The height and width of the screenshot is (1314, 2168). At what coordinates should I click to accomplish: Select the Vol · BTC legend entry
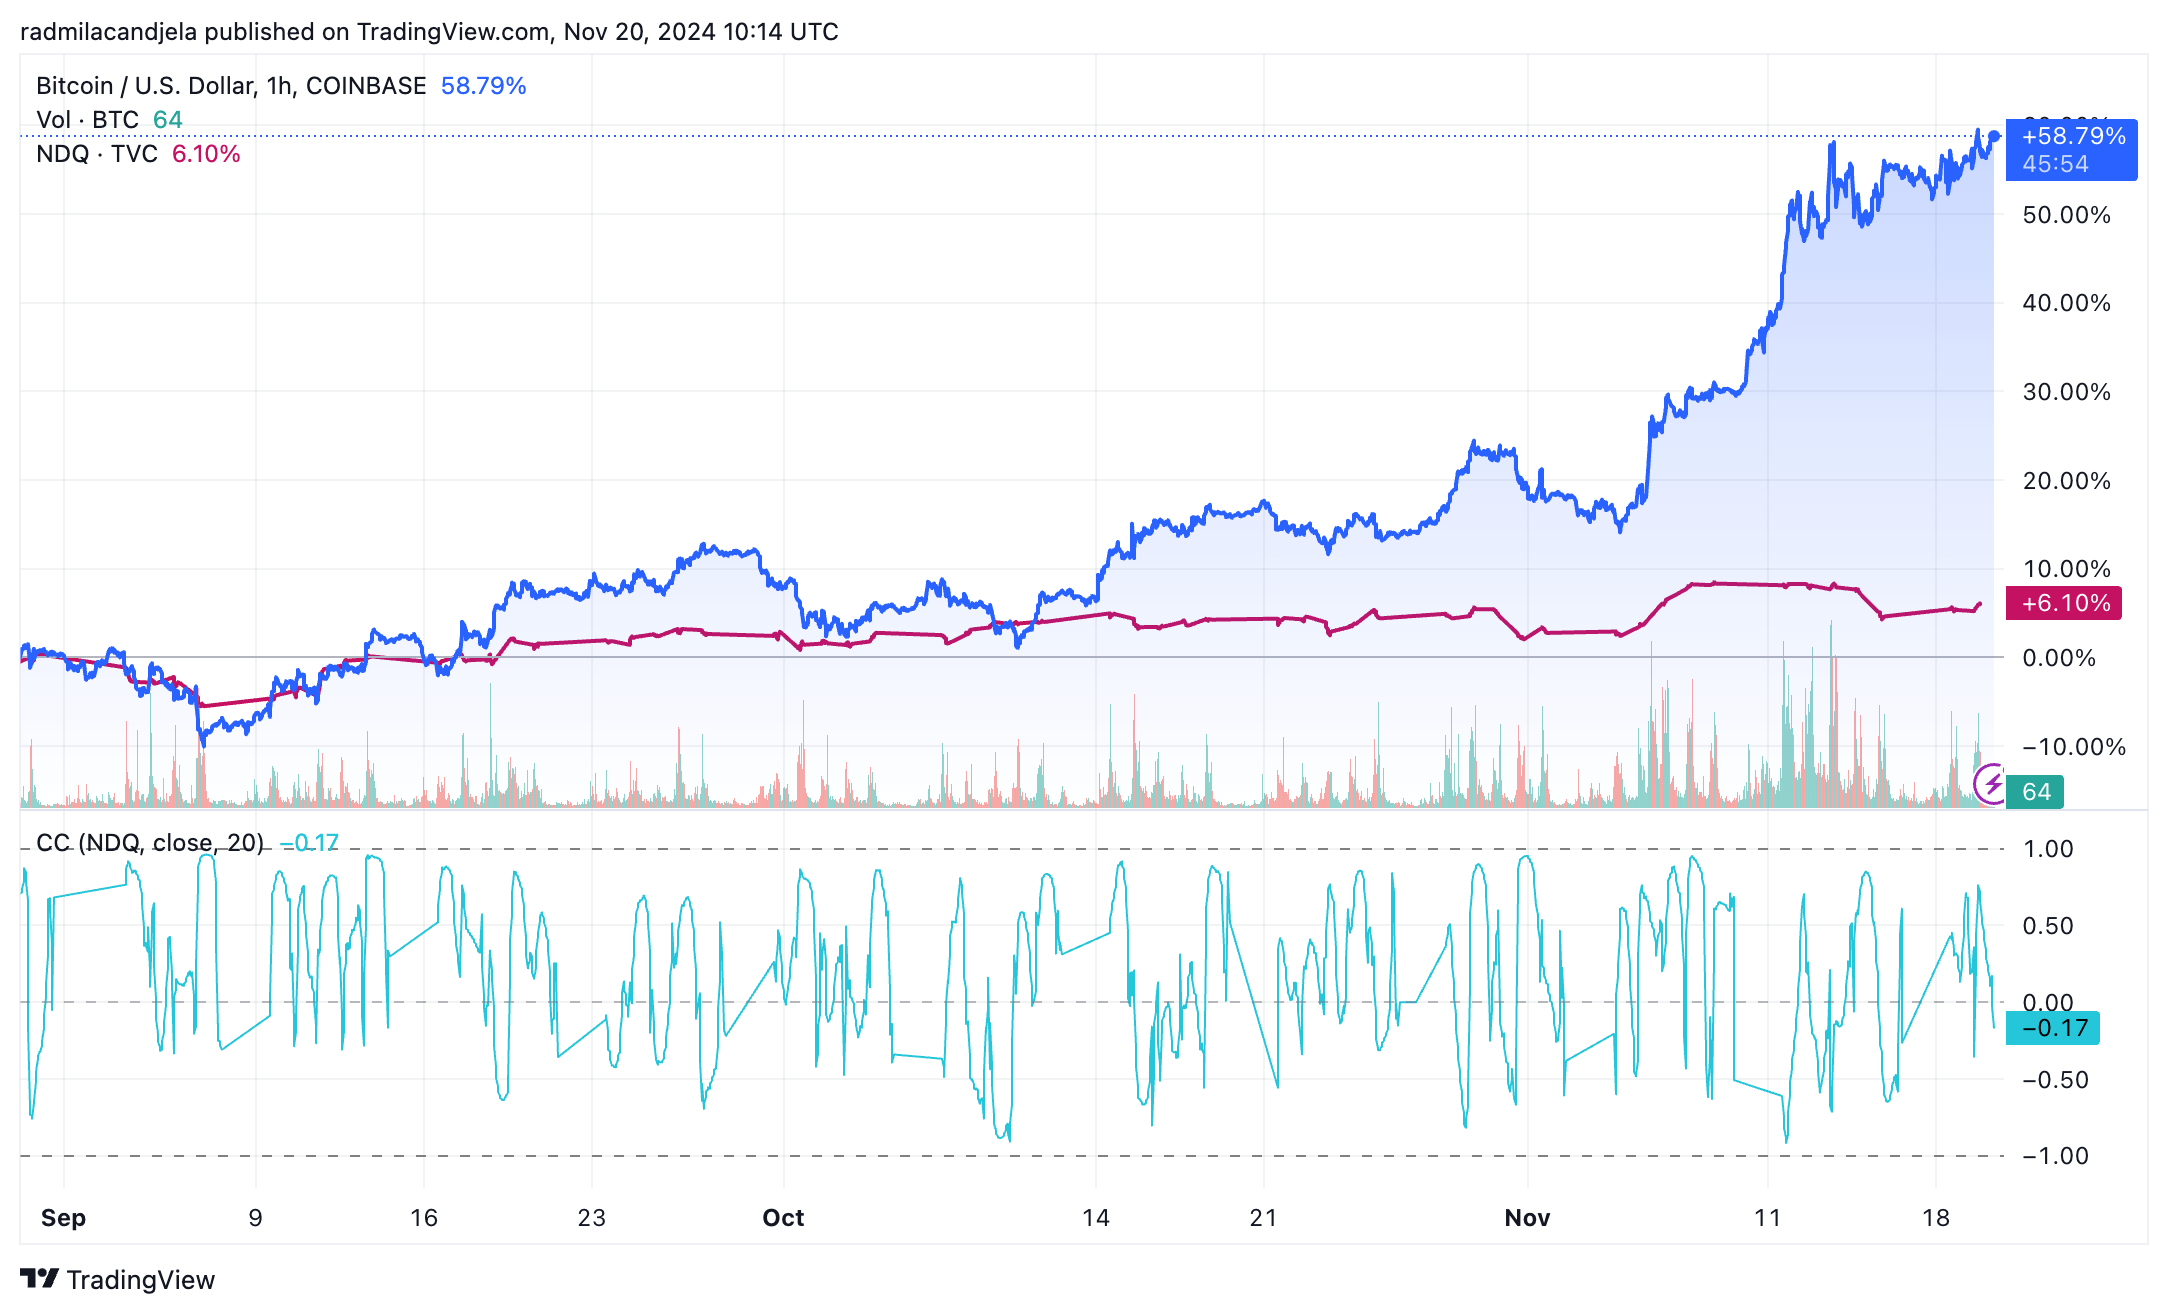(x=87, y=120)
